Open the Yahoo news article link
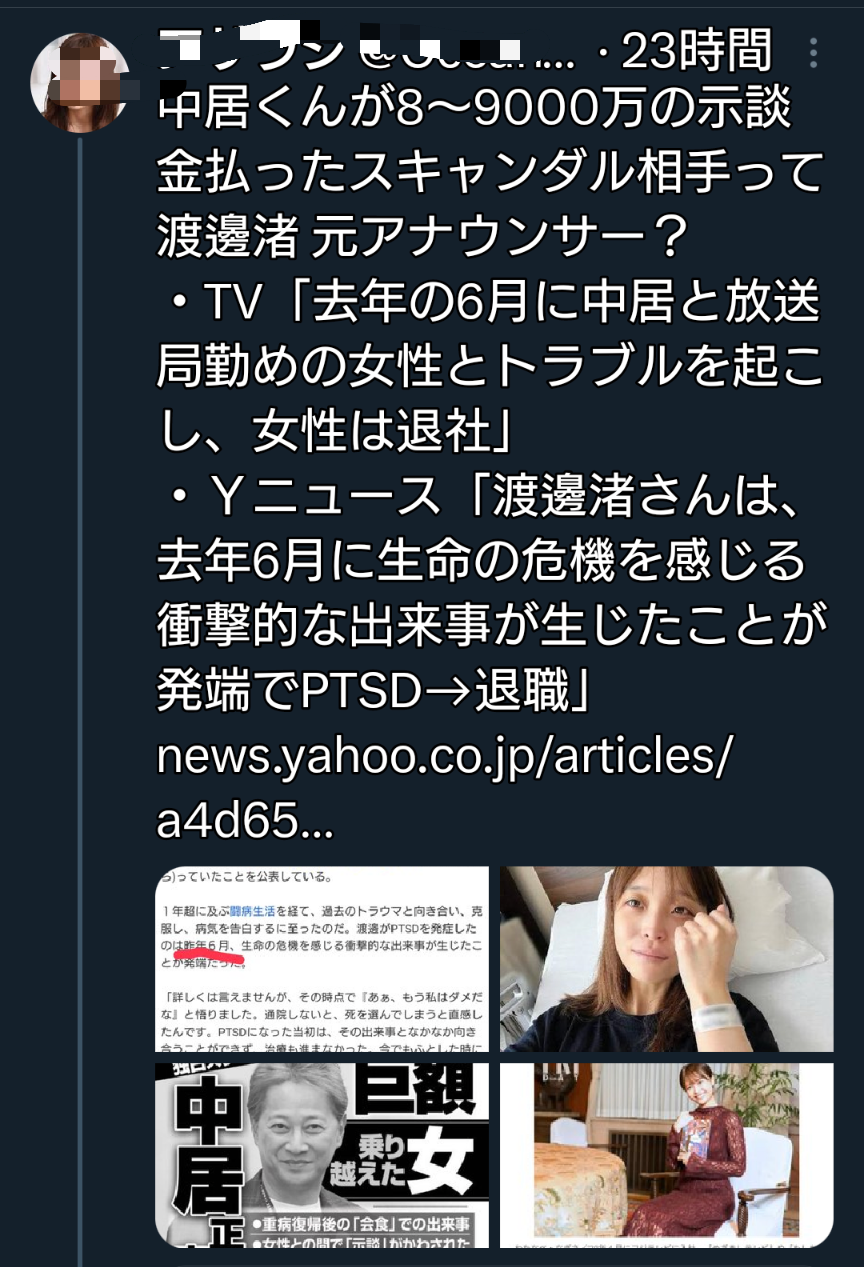 coord(445,790)
